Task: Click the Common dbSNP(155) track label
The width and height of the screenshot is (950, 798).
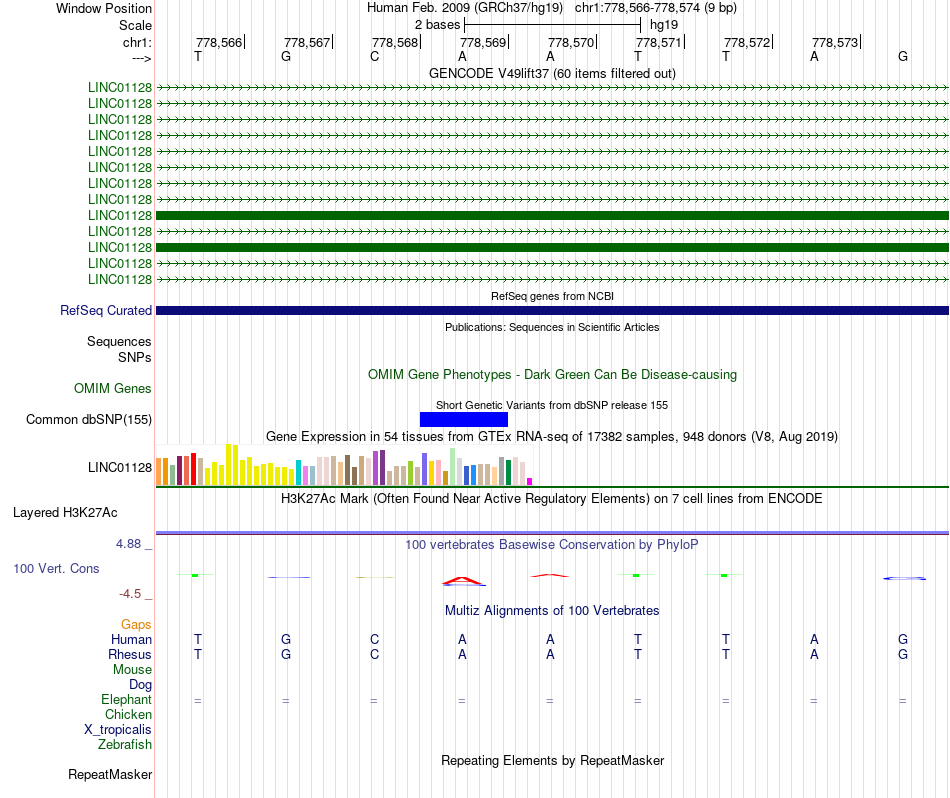Action: (x=89, y=419)
